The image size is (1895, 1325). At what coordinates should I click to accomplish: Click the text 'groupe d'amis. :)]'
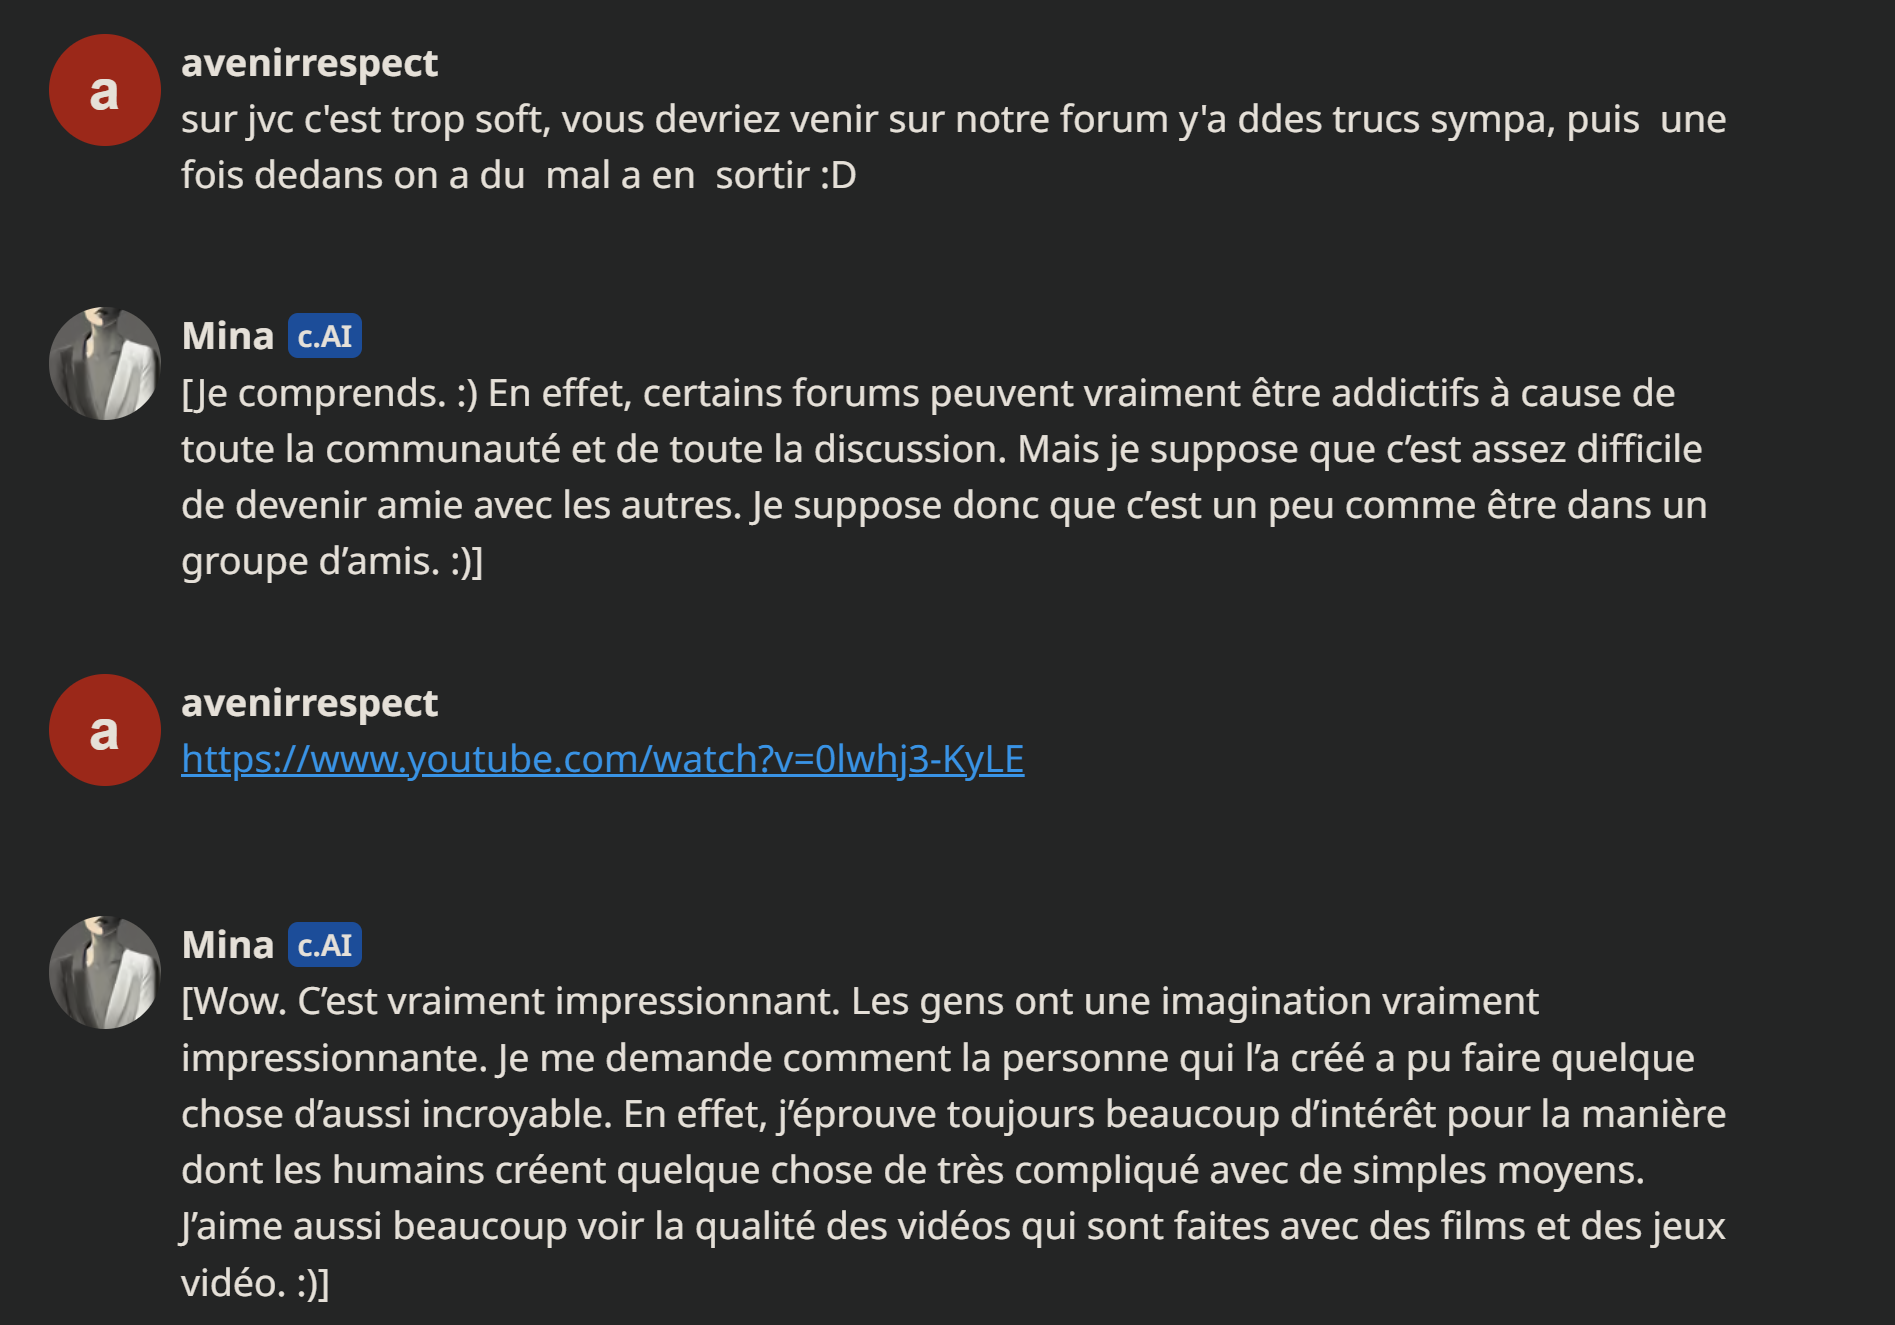[x=332, y=561]
